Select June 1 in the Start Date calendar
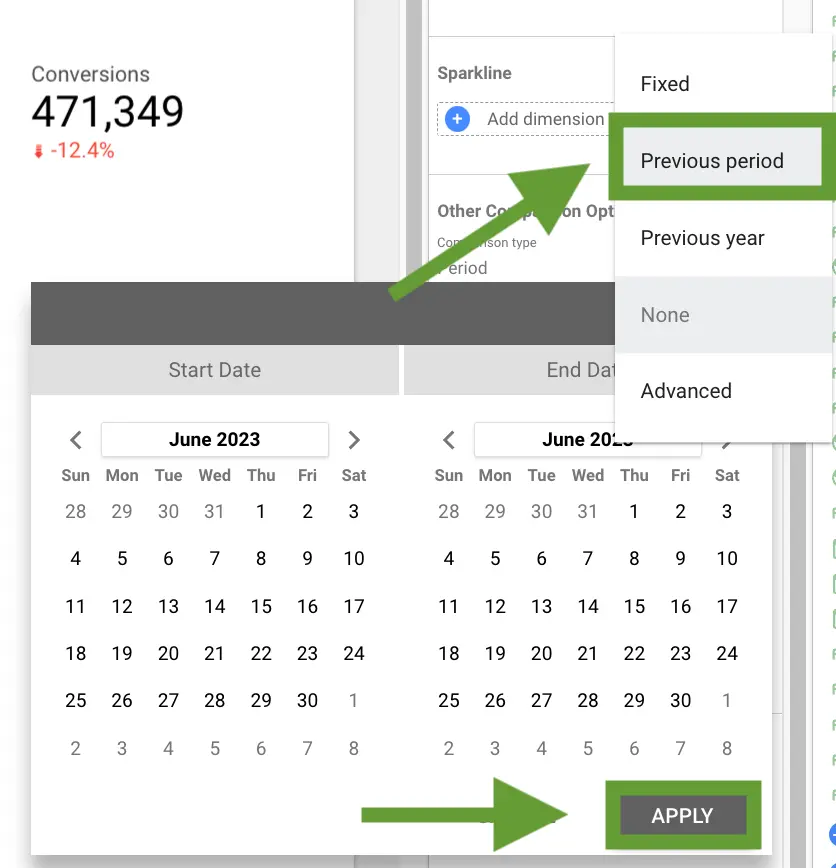836x868 pixels. point(261,512)
